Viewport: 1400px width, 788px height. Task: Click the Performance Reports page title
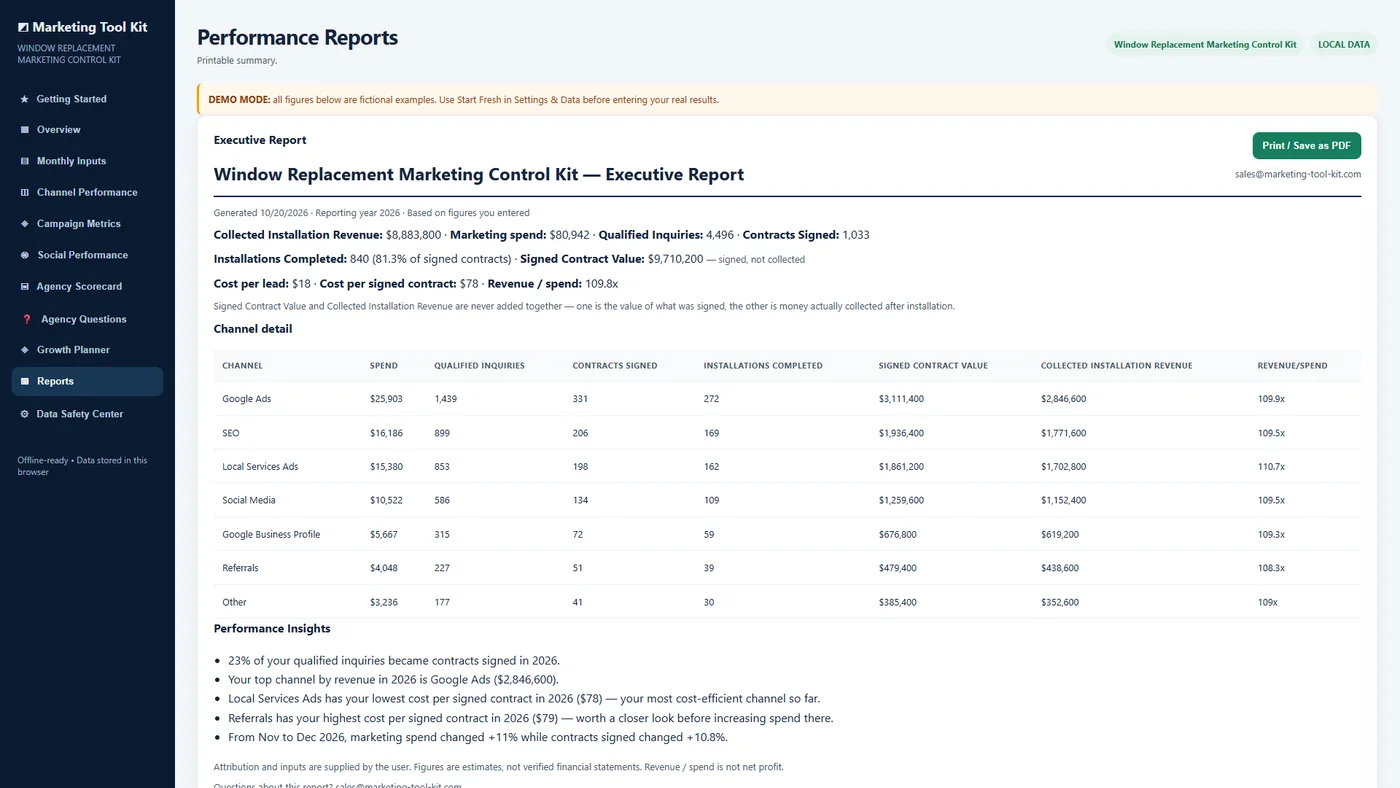[297, 38]
